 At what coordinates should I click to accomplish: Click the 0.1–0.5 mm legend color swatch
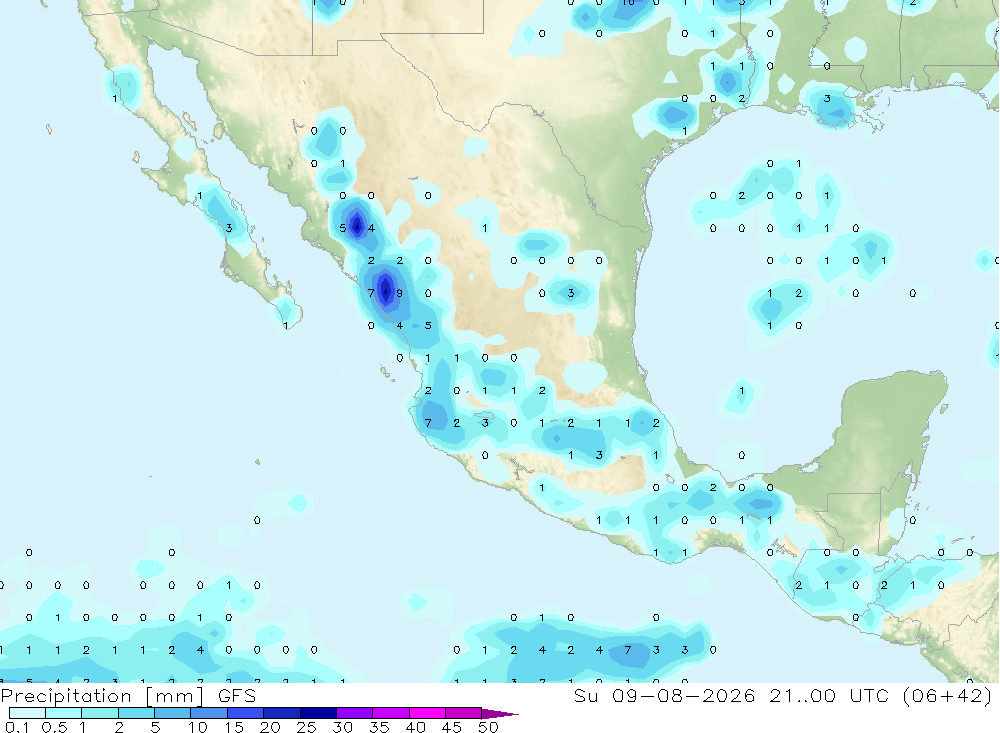pyautogui.click(x=27, y=713)
